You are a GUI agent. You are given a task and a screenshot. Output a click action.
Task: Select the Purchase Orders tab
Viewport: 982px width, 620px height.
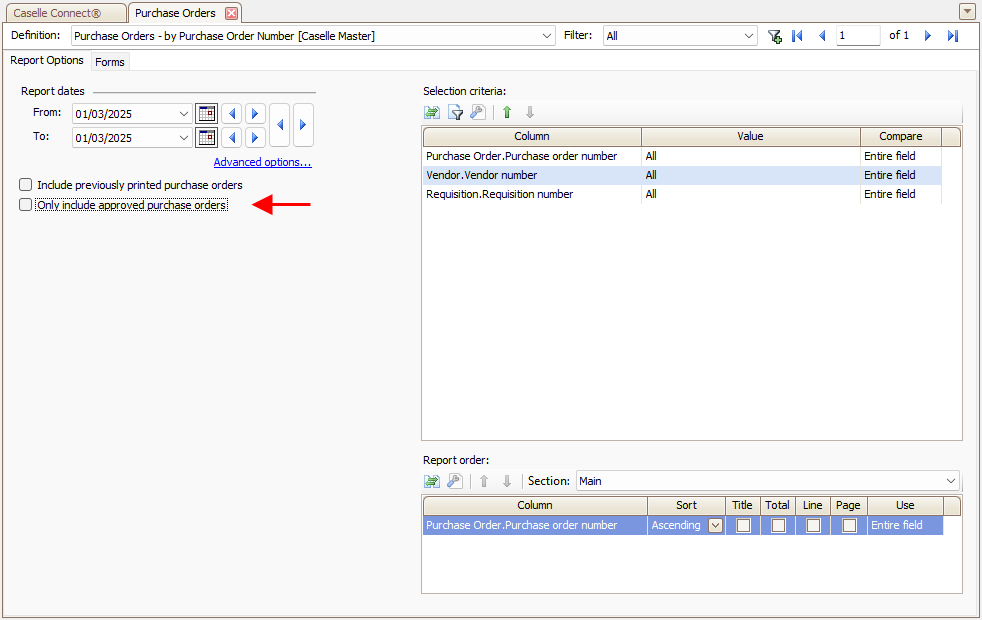click(x=175, y=13)
